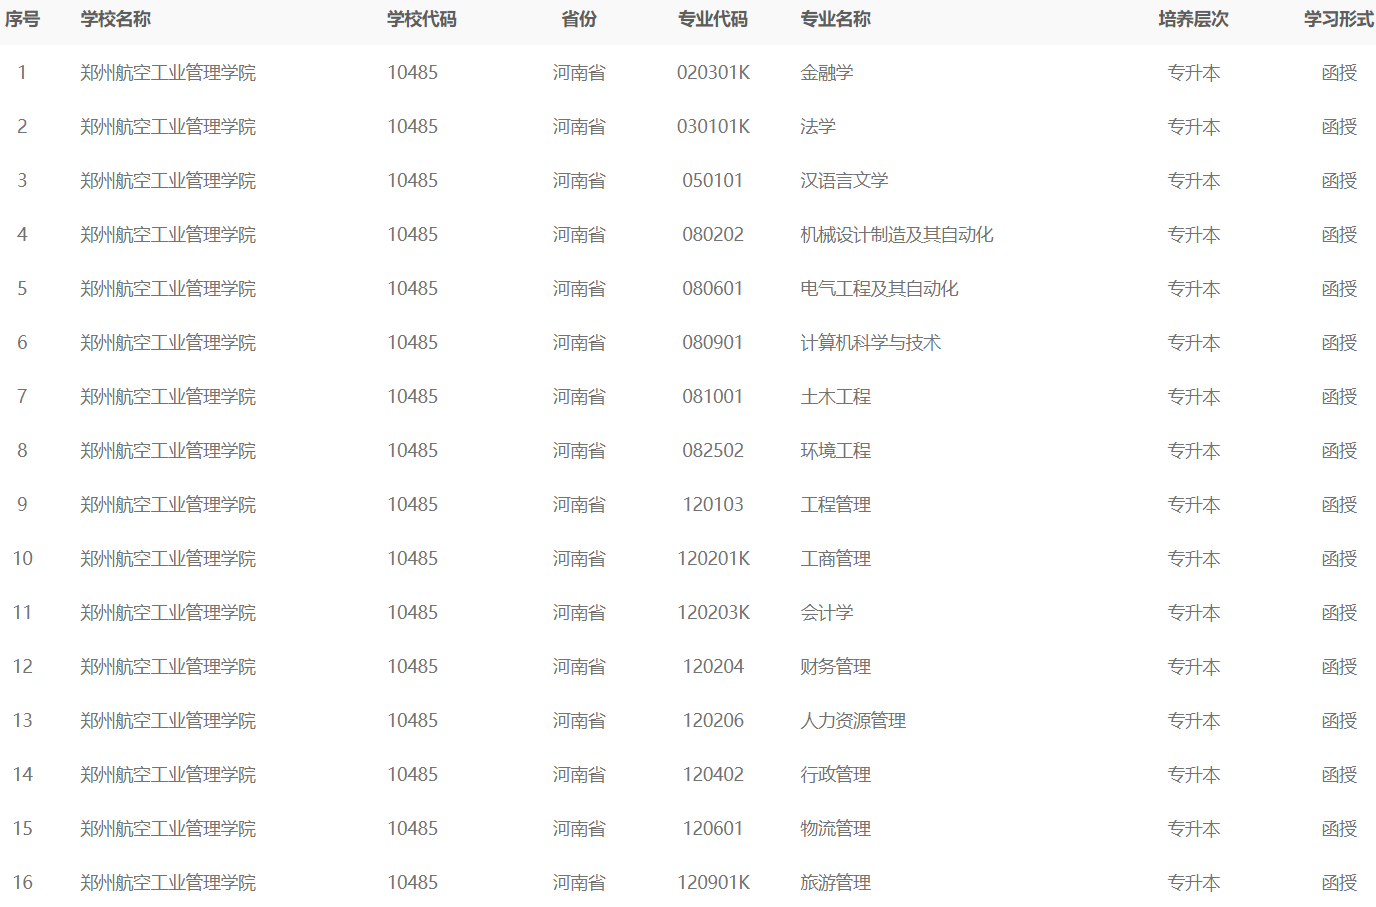Click the 学习形式 column header

1339,19
